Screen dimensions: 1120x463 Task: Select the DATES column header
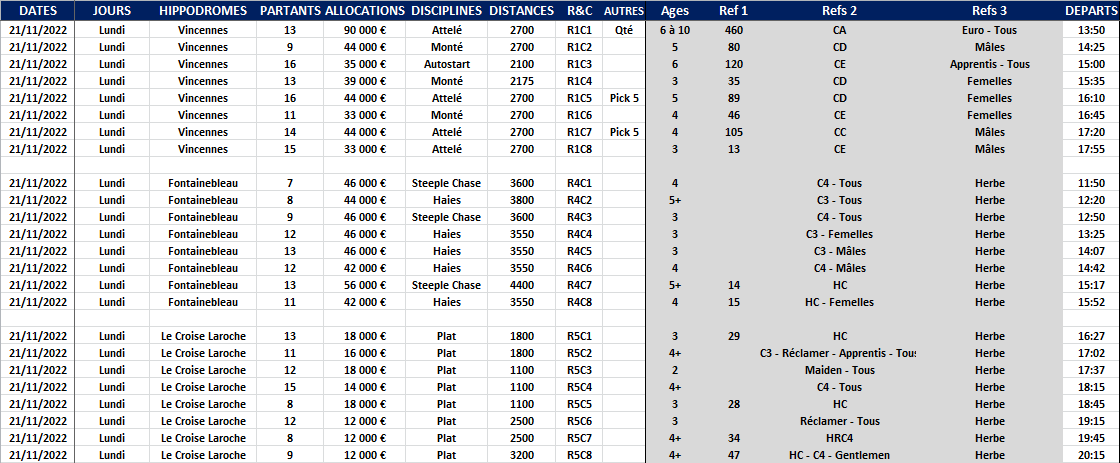37,11
